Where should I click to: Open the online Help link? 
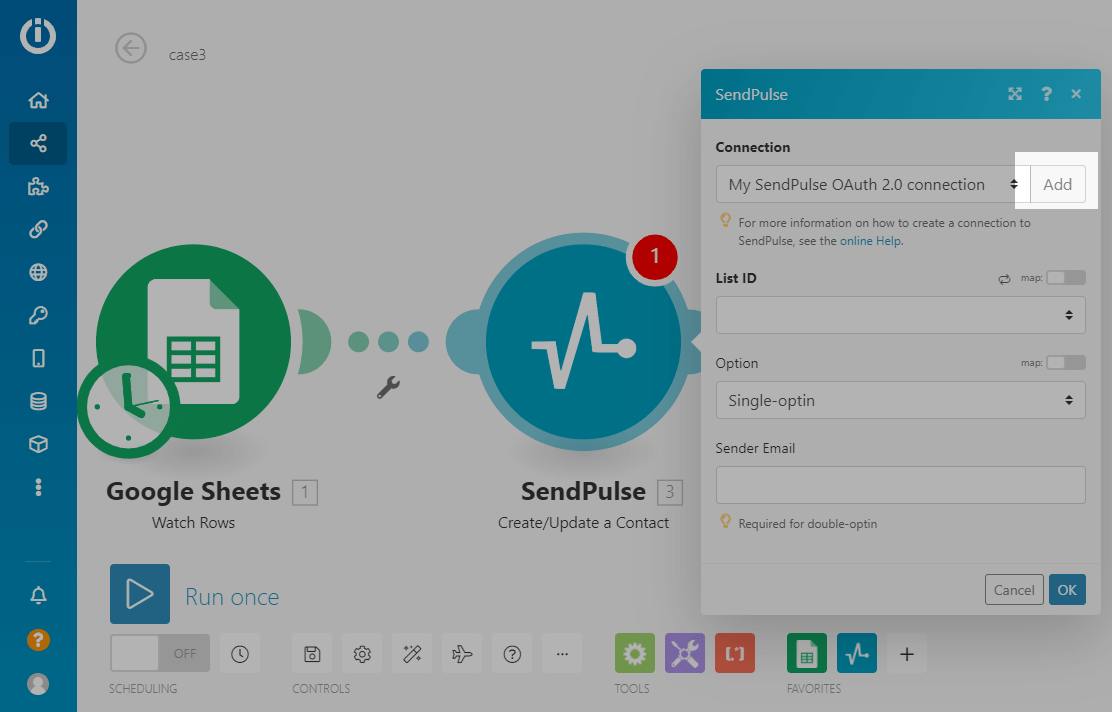[x=870, y=241]
